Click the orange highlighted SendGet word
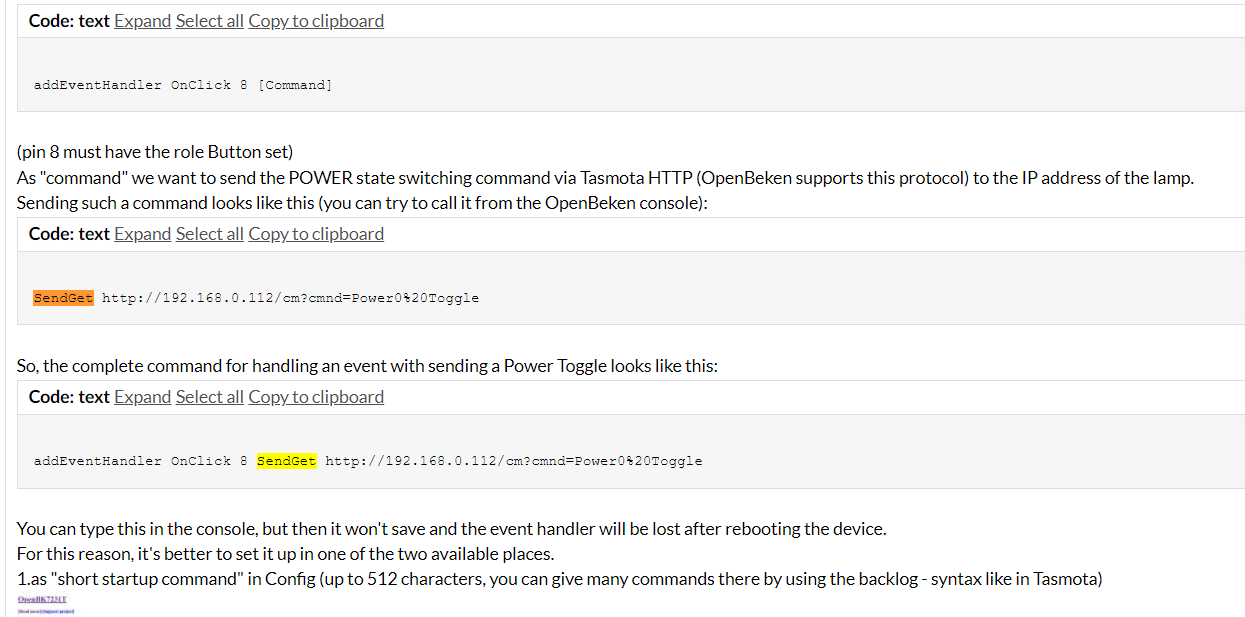The height and width of the screenshot is (617, 1245). [63, 298]
